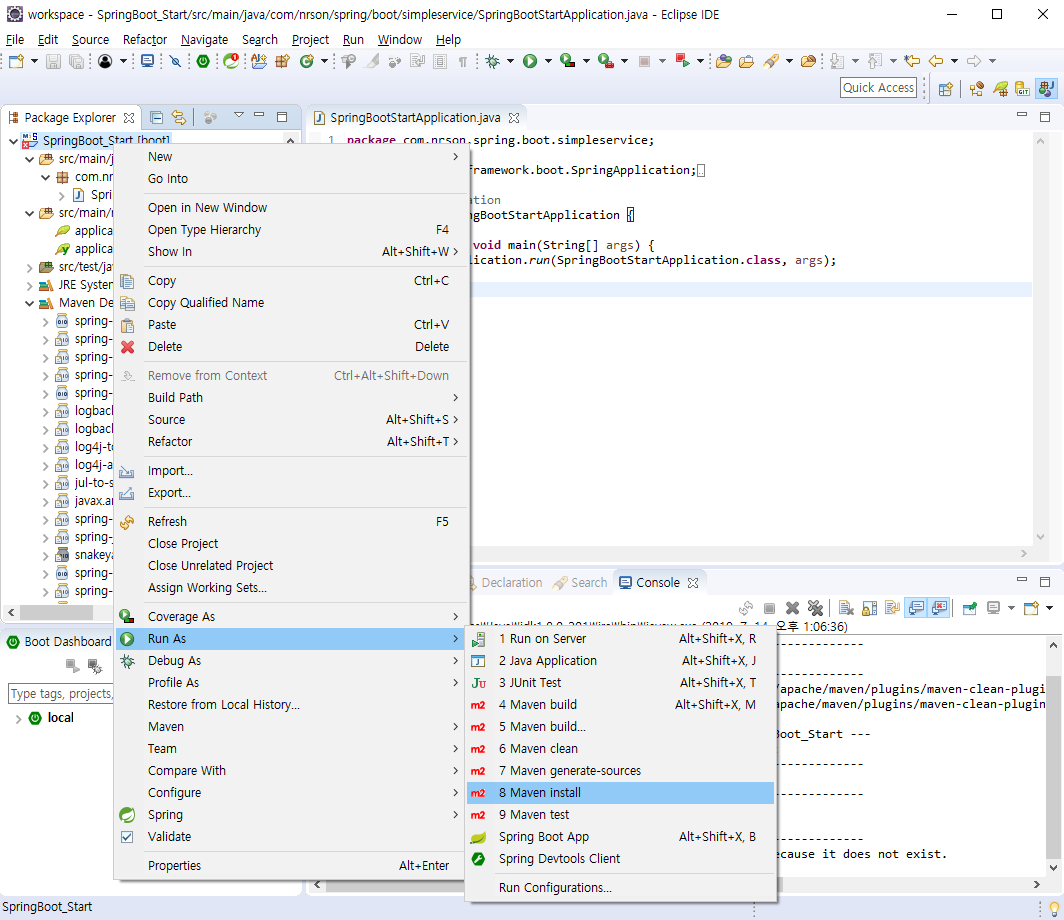Click the Pin Console icon
Viewport: 1064px width, 920px height.
coord(970,608)
